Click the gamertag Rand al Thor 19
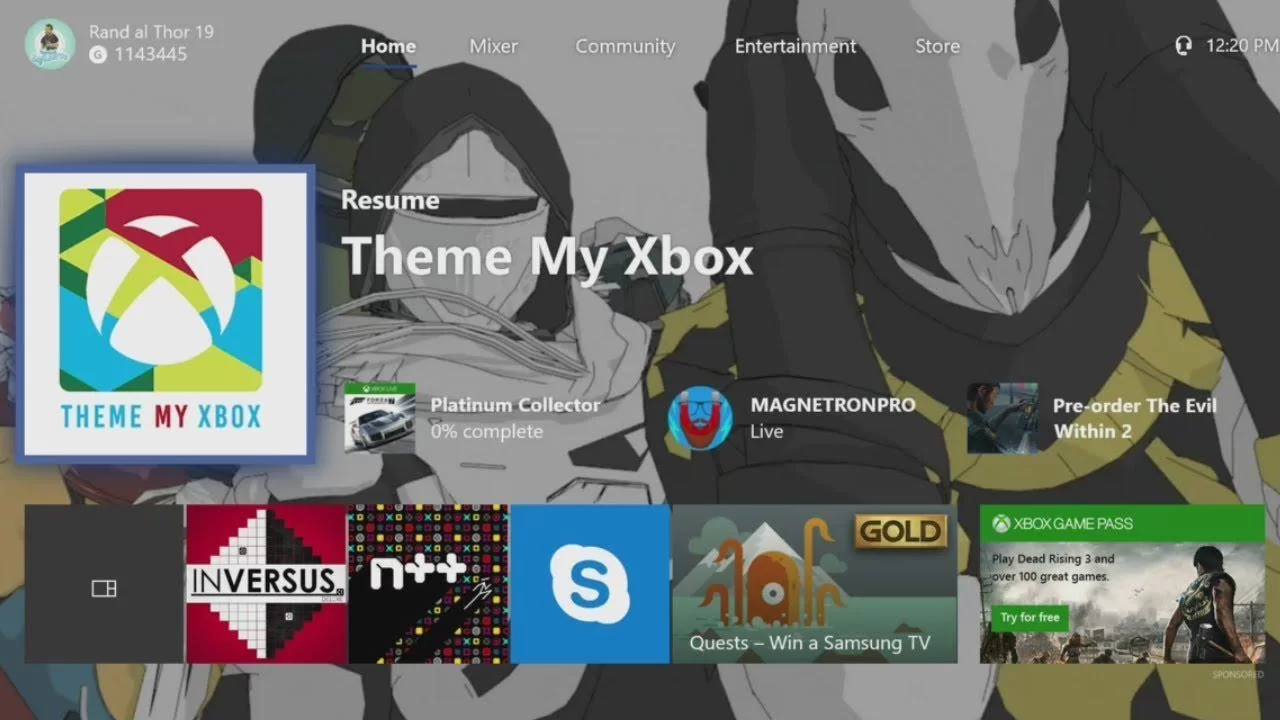Screen dimensions: 1280x720 151,32
